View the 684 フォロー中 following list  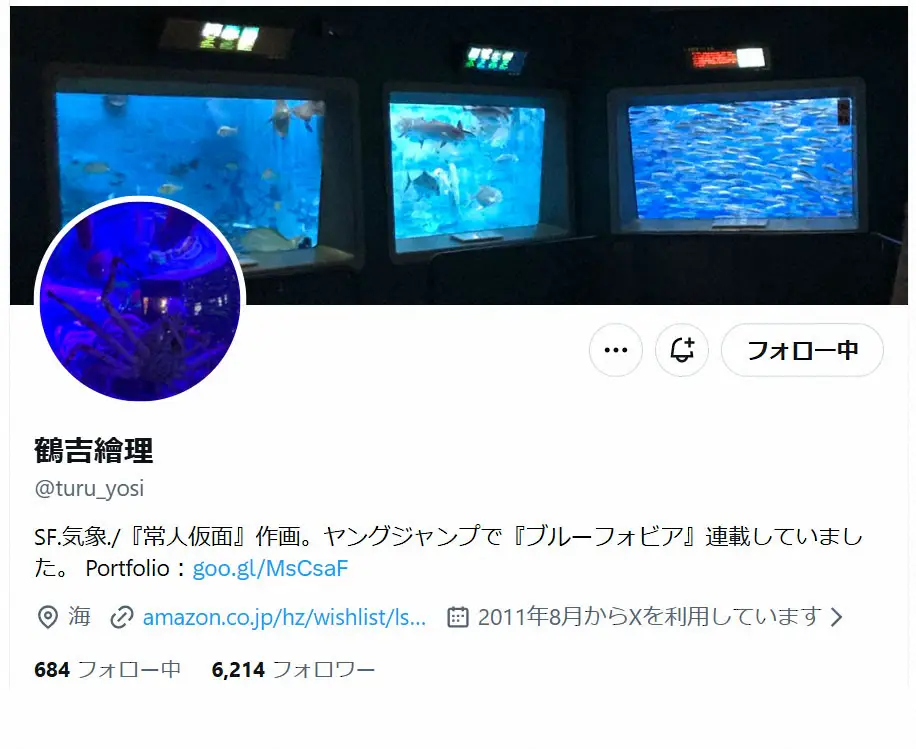[107, 670]
